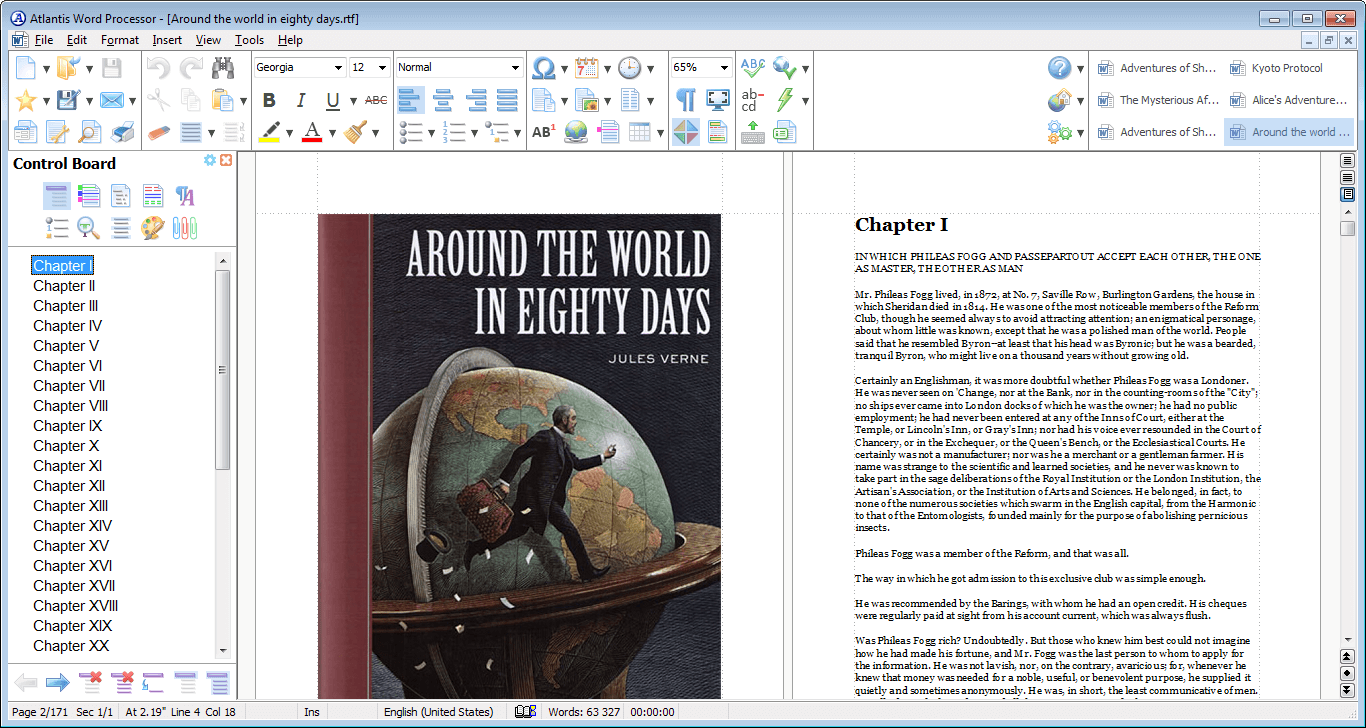
Task: Toggle the colored triangles view button
Action: tap(685, 132)
